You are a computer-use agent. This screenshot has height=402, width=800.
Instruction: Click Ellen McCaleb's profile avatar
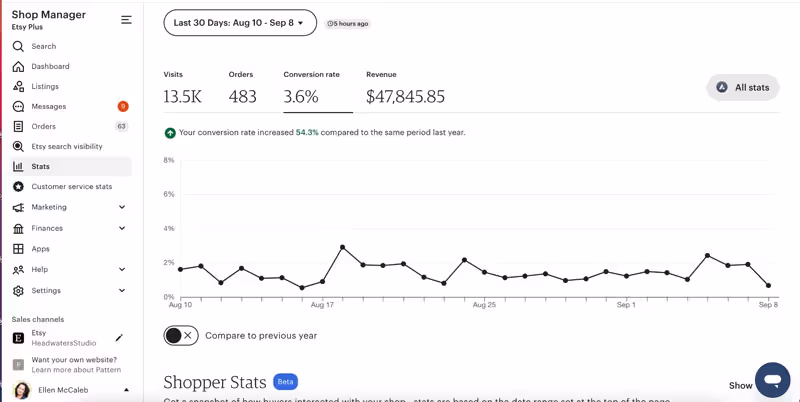pos(22,390)
